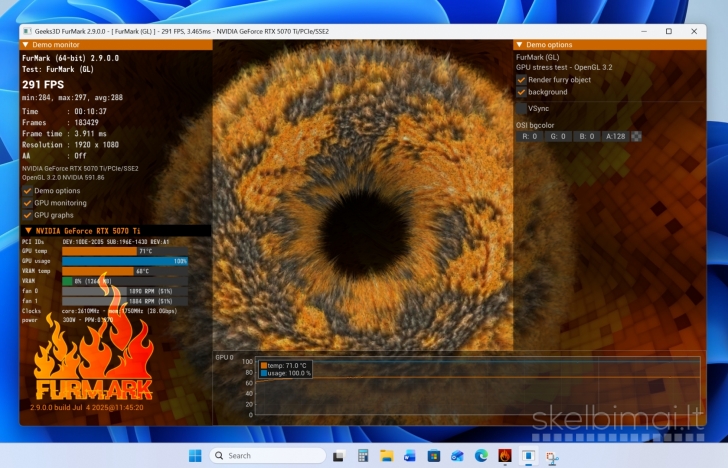Launch Microsoft Store from the taskbar
The width and height of the screenshot is (728, 468).
(x=434, y=455)
